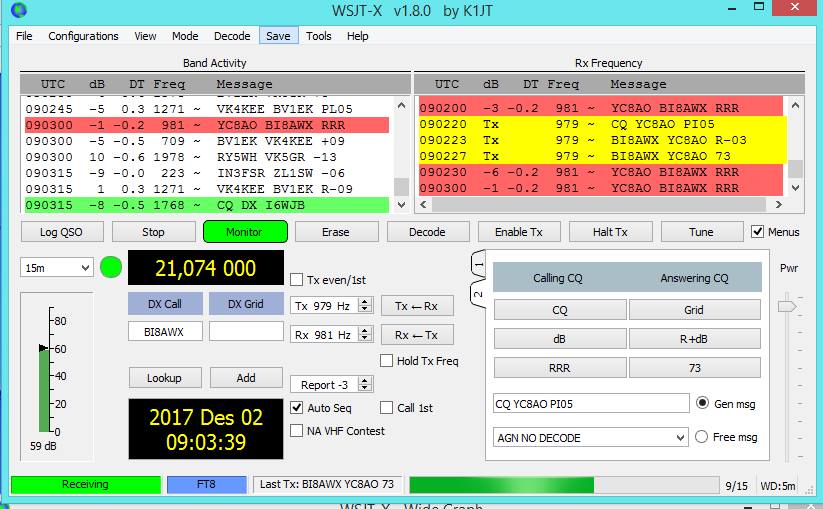Image resolution: width=823 pixels, height=509 pixels.
Task: Toggle the green Monitor button
Action: click(245, 231)
